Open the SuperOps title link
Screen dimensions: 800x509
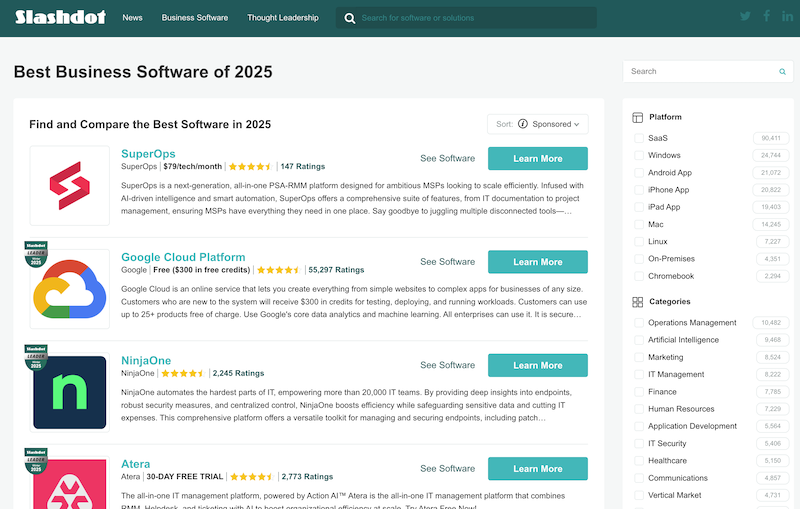coord(148,154)
